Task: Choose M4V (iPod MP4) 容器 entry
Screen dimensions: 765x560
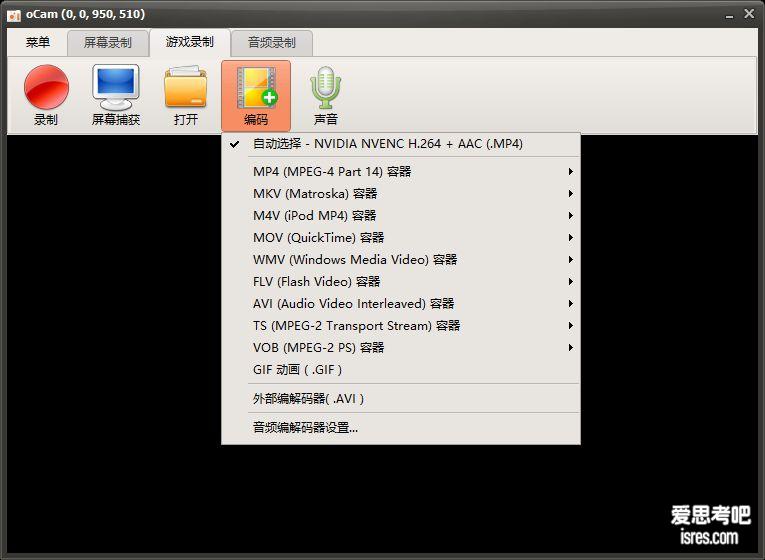Action: 401,216
